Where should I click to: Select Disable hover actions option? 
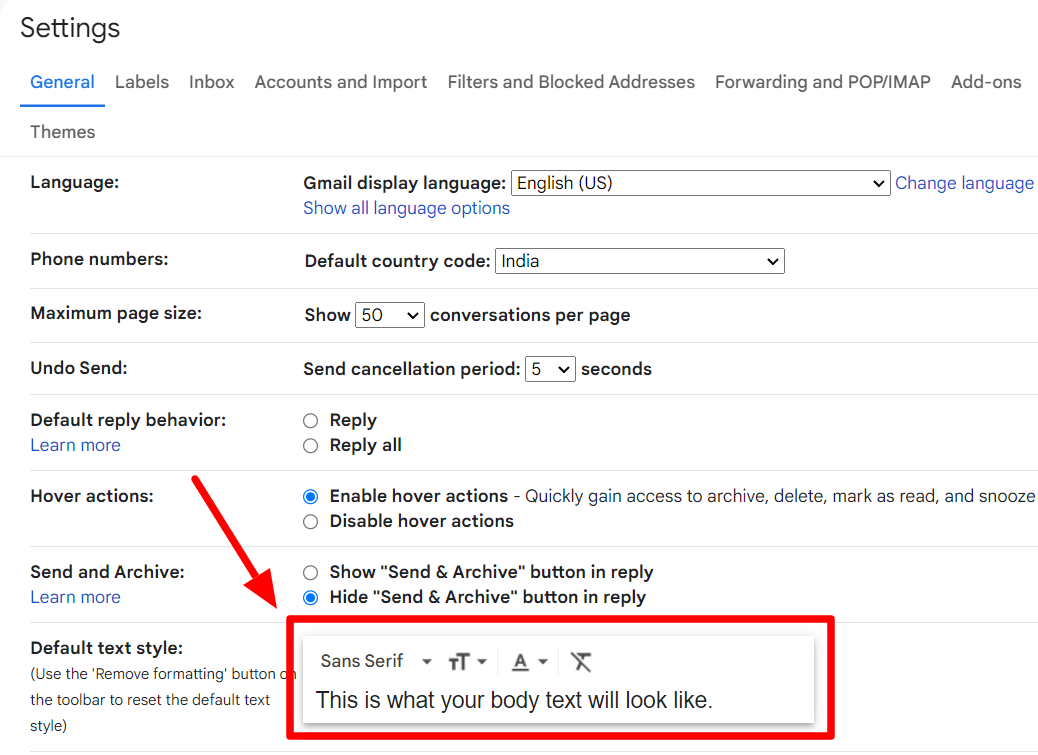tap(310, 522)
